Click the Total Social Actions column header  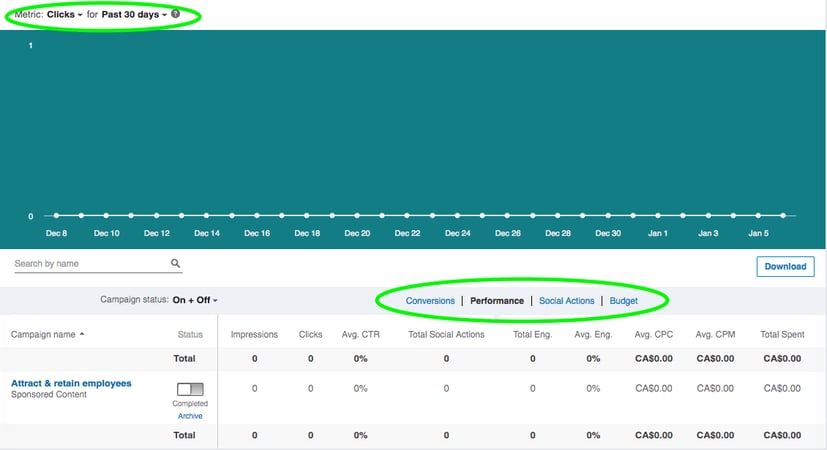[446, 334]
